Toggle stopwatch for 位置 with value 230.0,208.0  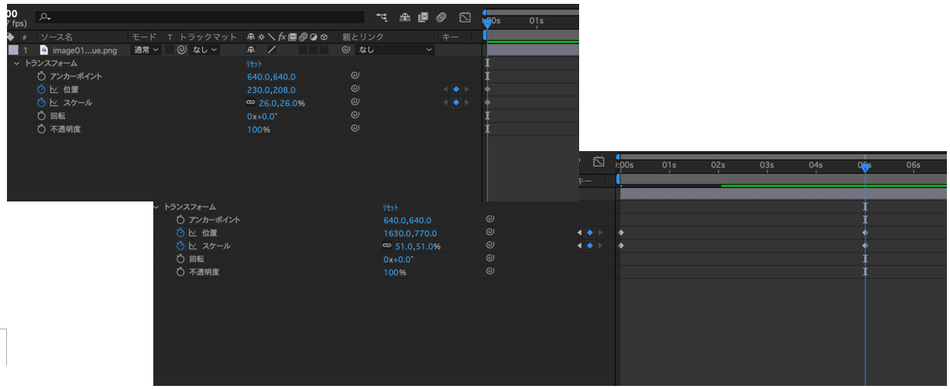point(41,89)
